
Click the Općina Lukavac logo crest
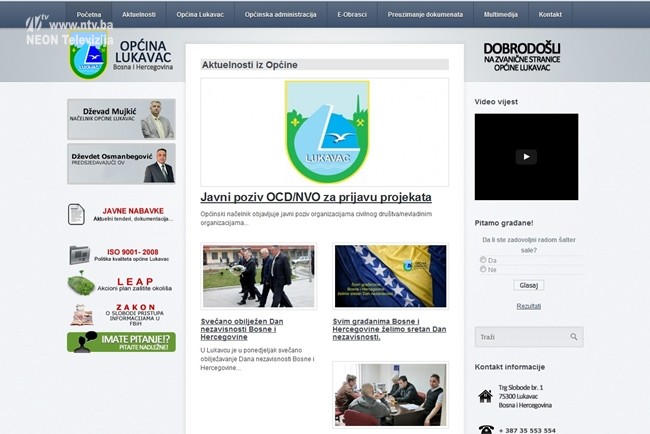click(88, 60)
